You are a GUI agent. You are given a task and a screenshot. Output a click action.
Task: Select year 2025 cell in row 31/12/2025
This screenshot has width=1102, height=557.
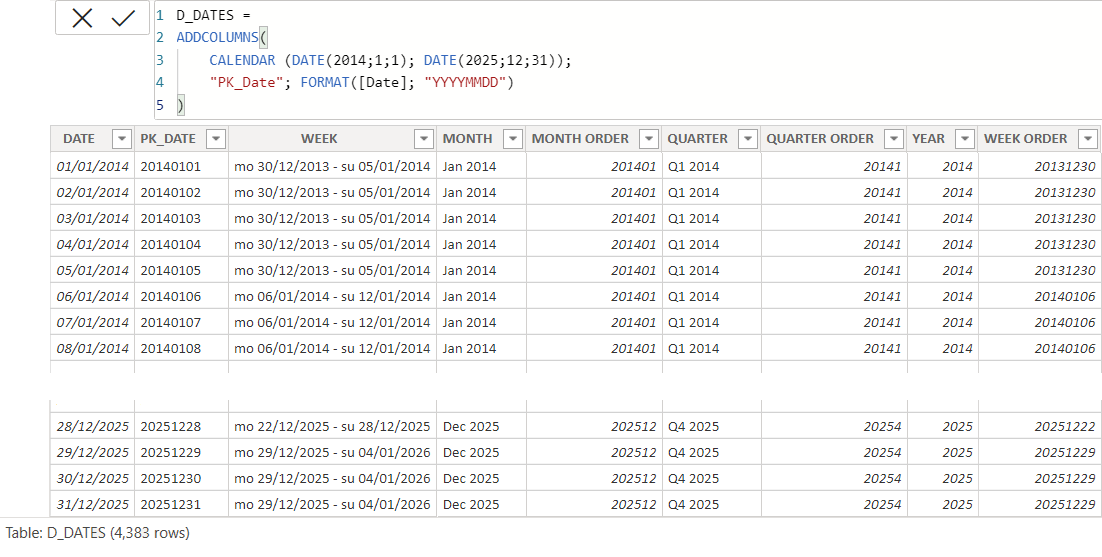942,504
